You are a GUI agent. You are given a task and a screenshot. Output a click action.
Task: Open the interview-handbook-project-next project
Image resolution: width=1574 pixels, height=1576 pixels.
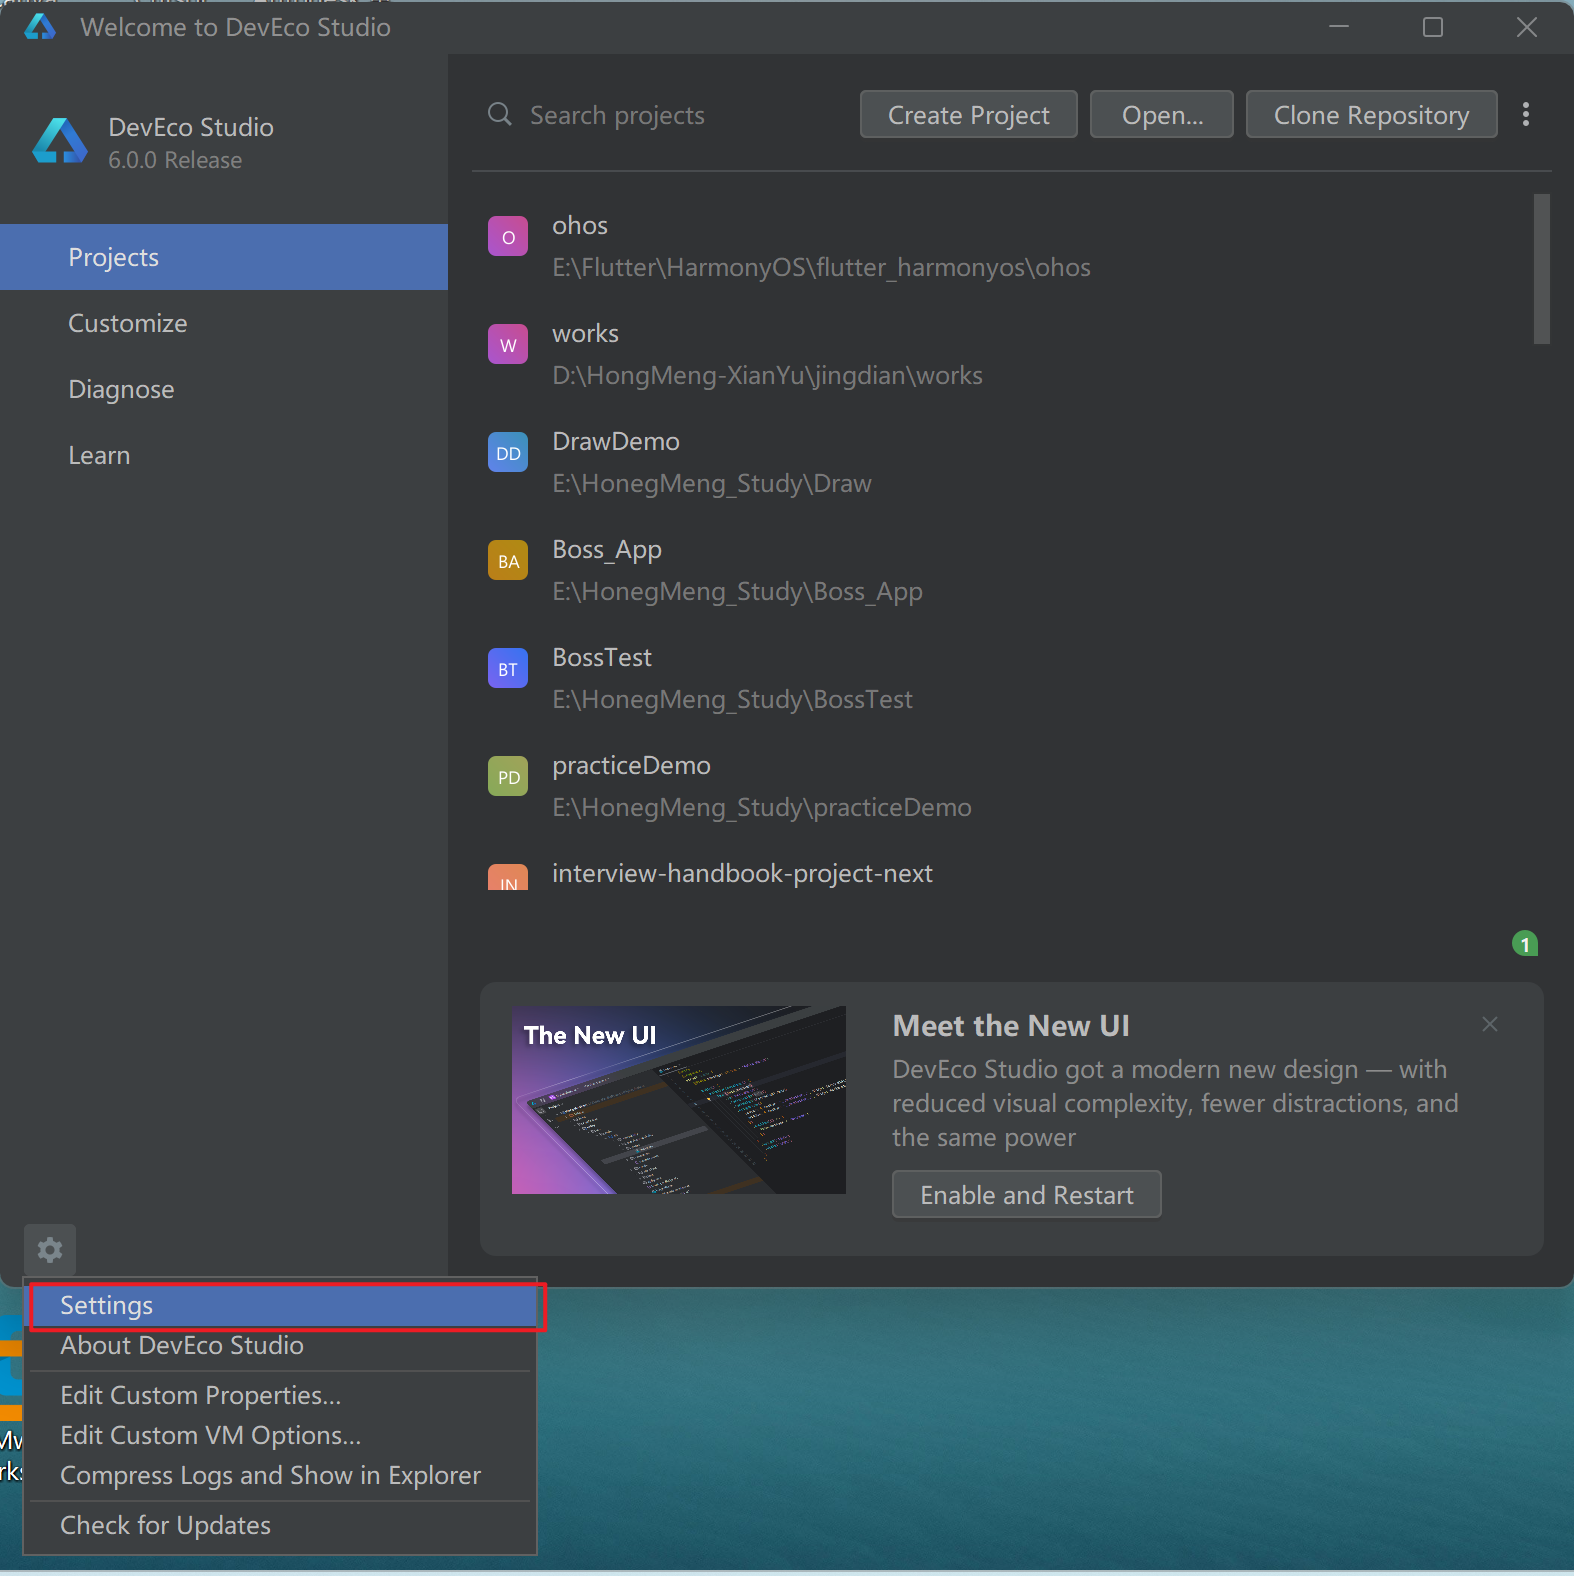(743, 873)
